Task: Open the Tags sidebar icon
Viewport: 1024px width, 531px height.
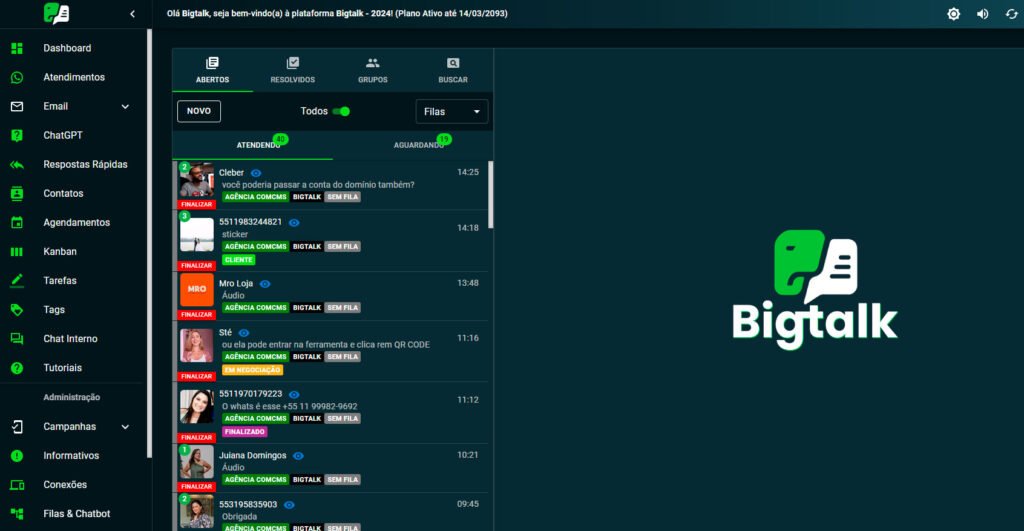Action: tap(17, 310)
